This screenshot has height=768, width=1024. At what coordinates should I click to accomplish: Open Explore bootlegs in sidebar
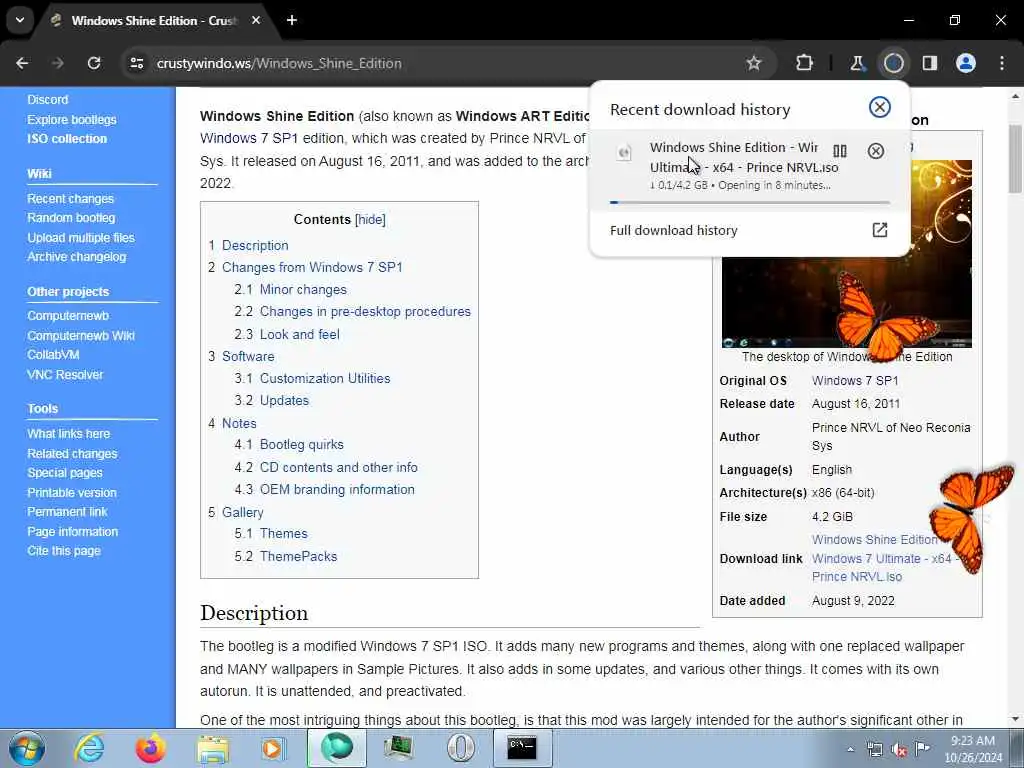click(72, 120)
